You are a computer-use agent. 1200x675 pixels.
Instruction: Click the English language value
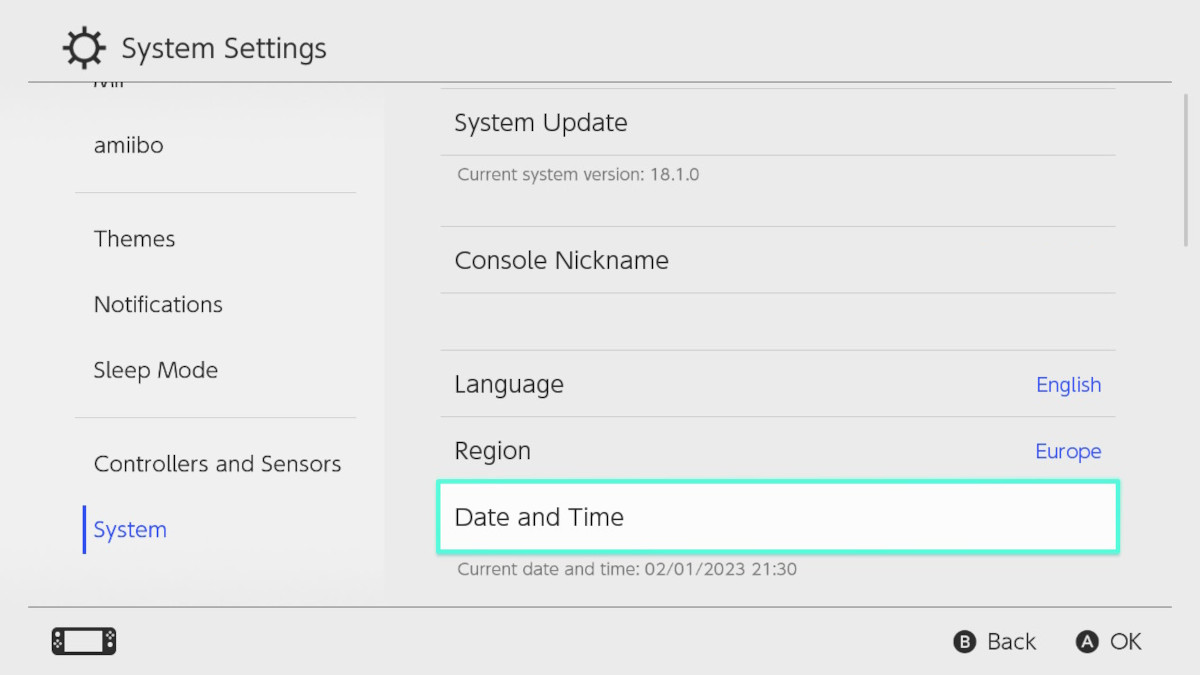coord(1068,385)
